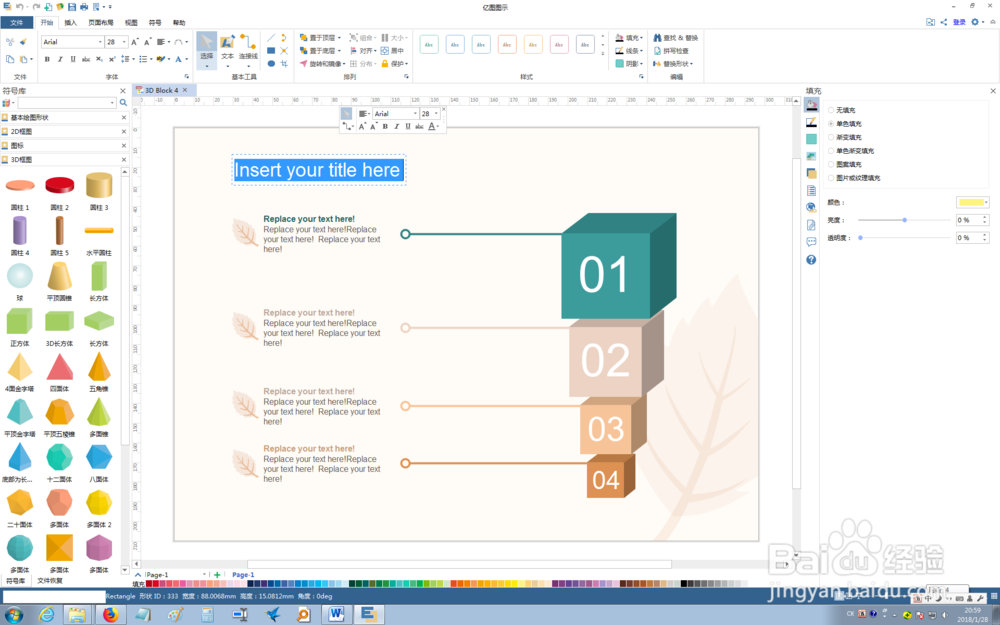The width and height of the screenshot is (1000, 625).
Task: Expand the 置于顶层 dropdown
Action: [339, 38]
